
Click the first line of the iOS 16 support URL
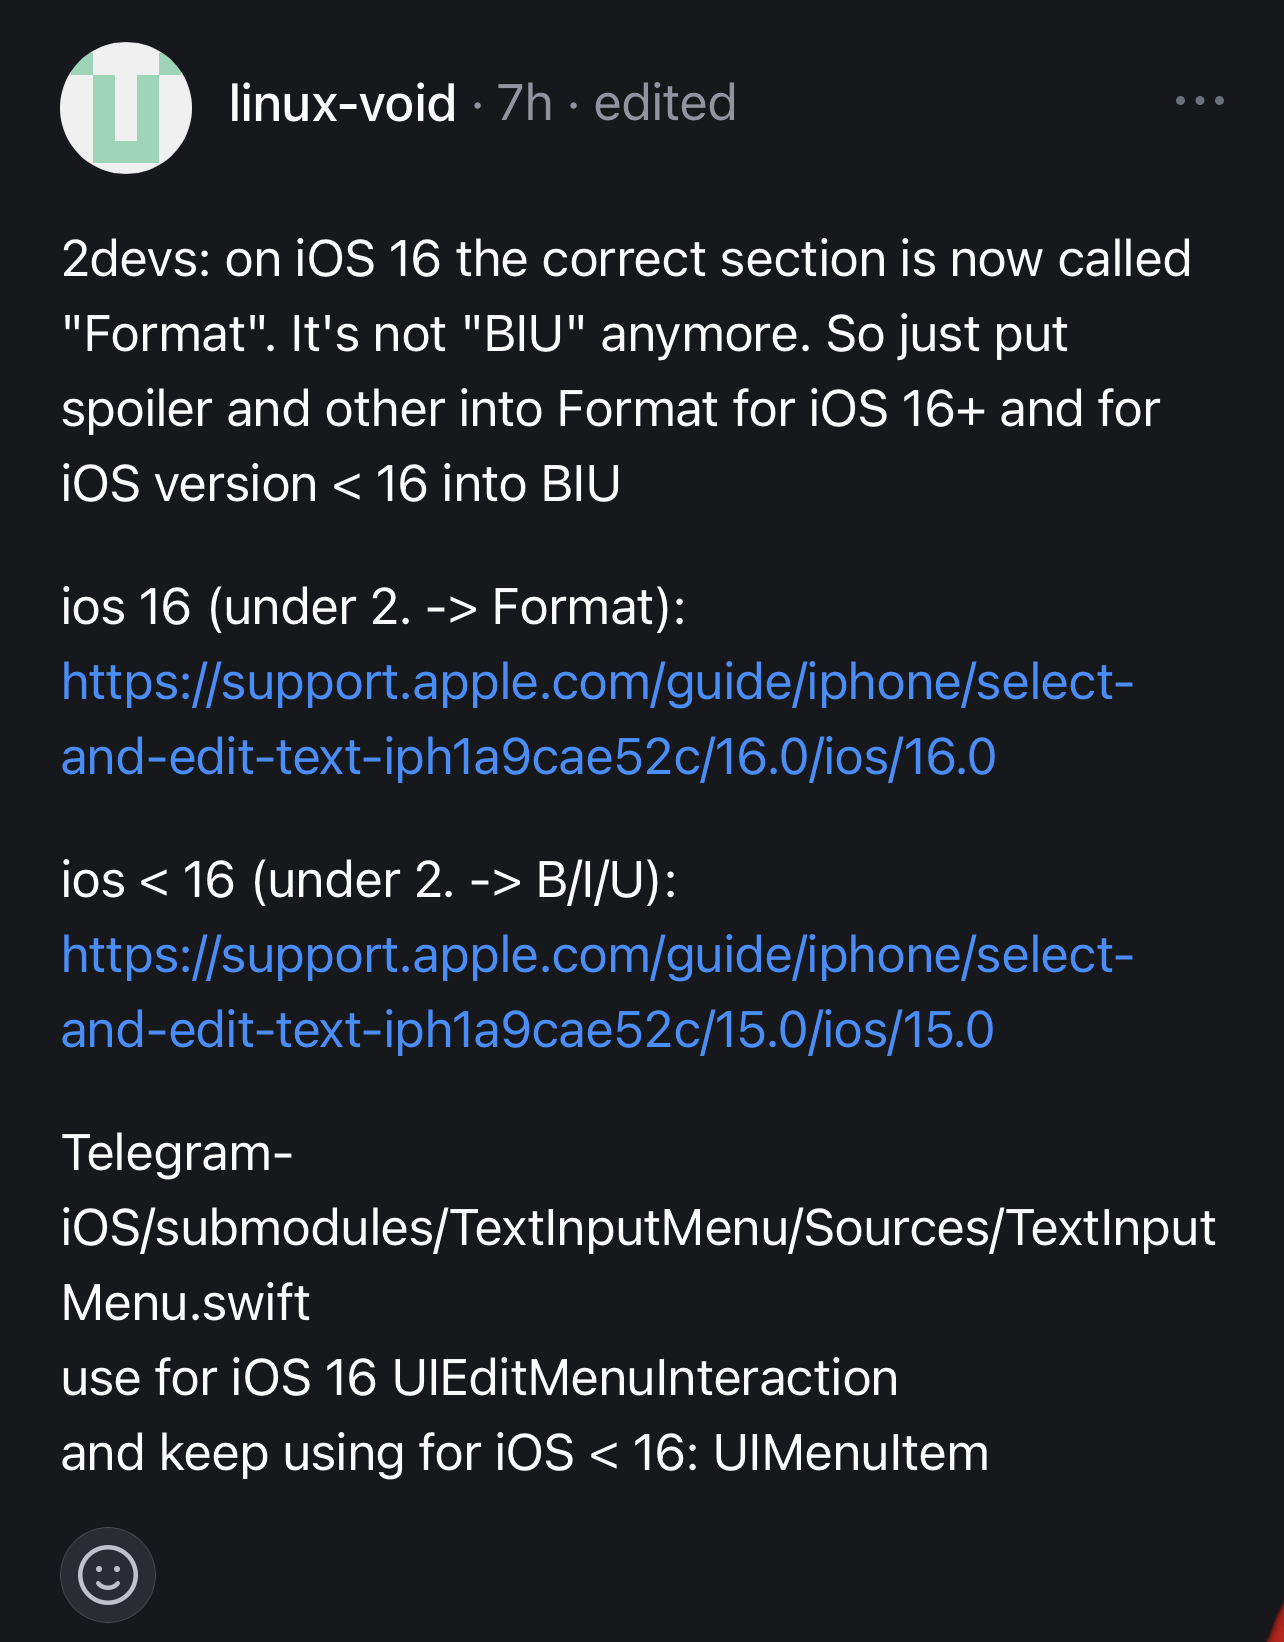pos(597,682)
